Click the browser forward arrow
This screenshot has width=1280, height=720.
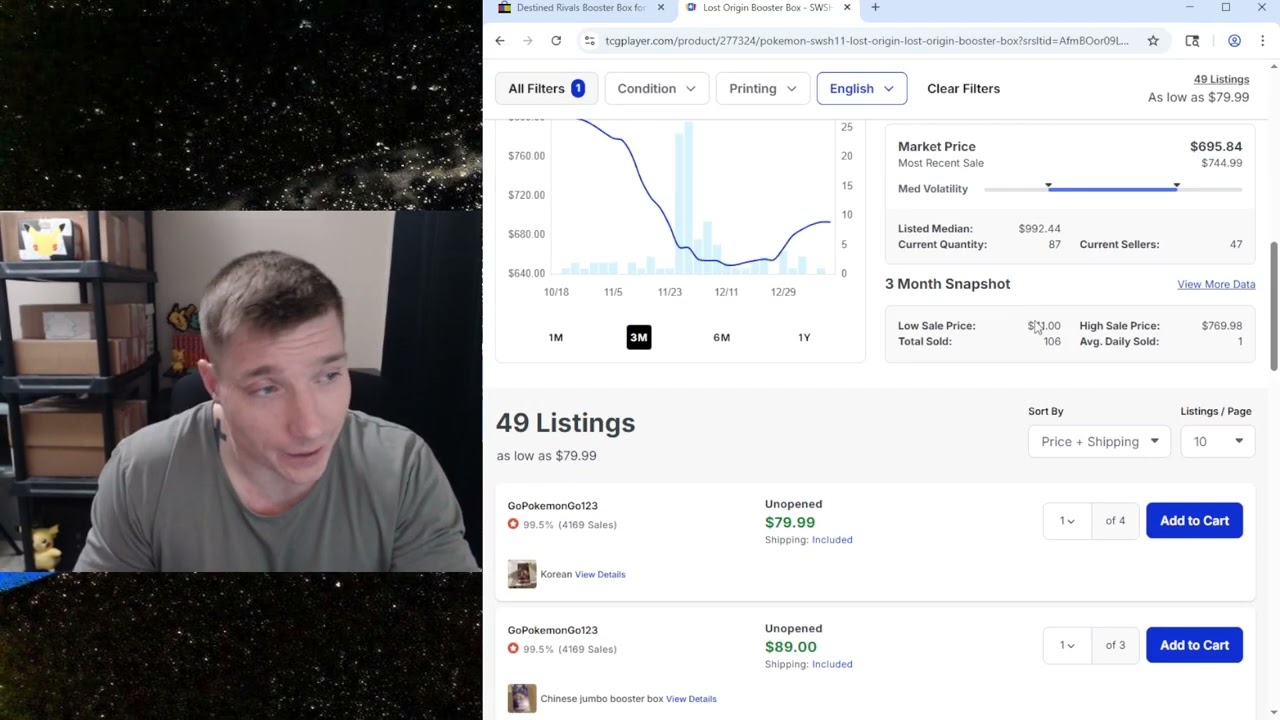pos(528,41)
